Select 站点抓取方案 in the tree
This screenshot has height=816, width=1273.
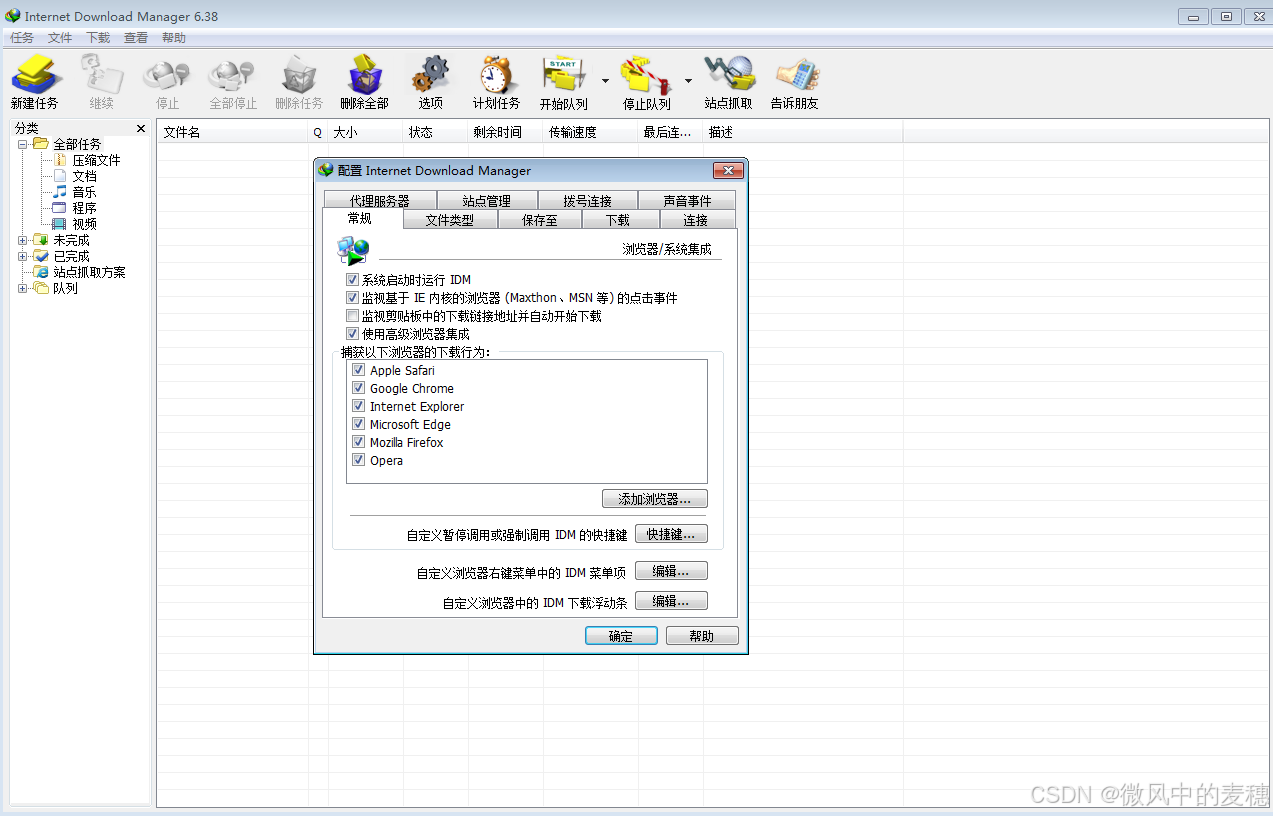point(89,272)
